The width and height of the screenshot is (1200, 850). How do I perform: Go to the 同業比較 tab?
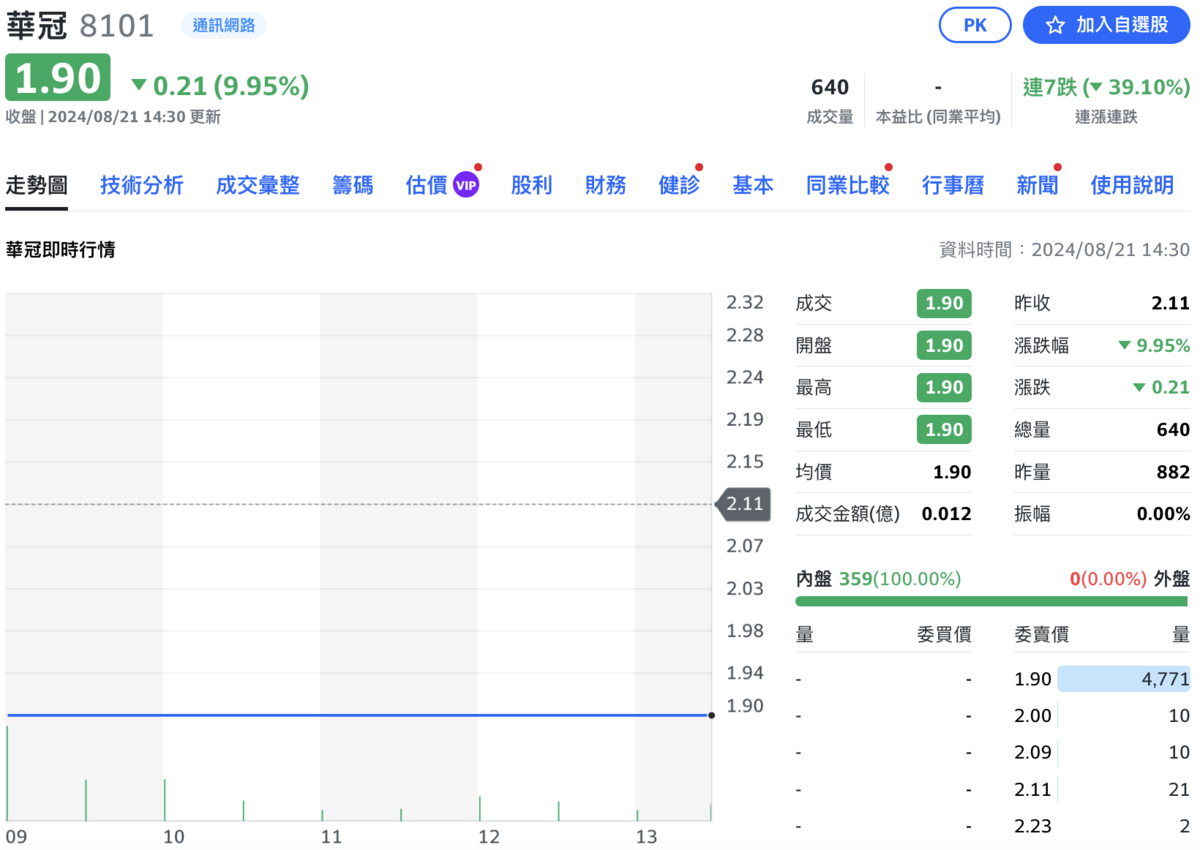(848, 185)
